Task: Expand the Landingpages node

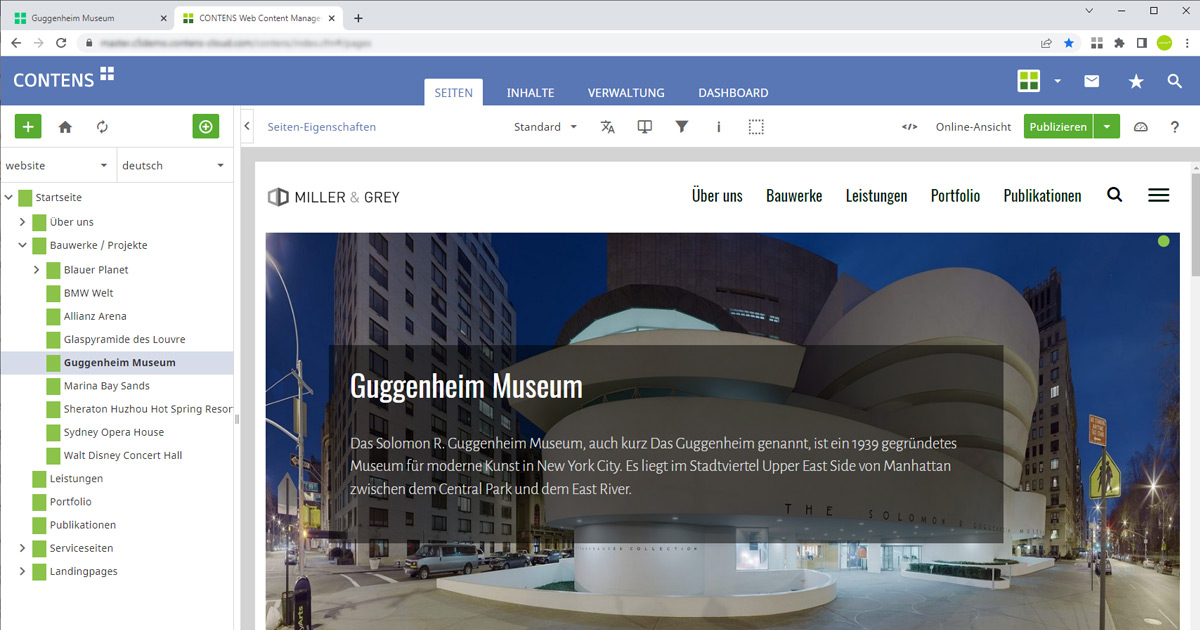Action: 22,571
